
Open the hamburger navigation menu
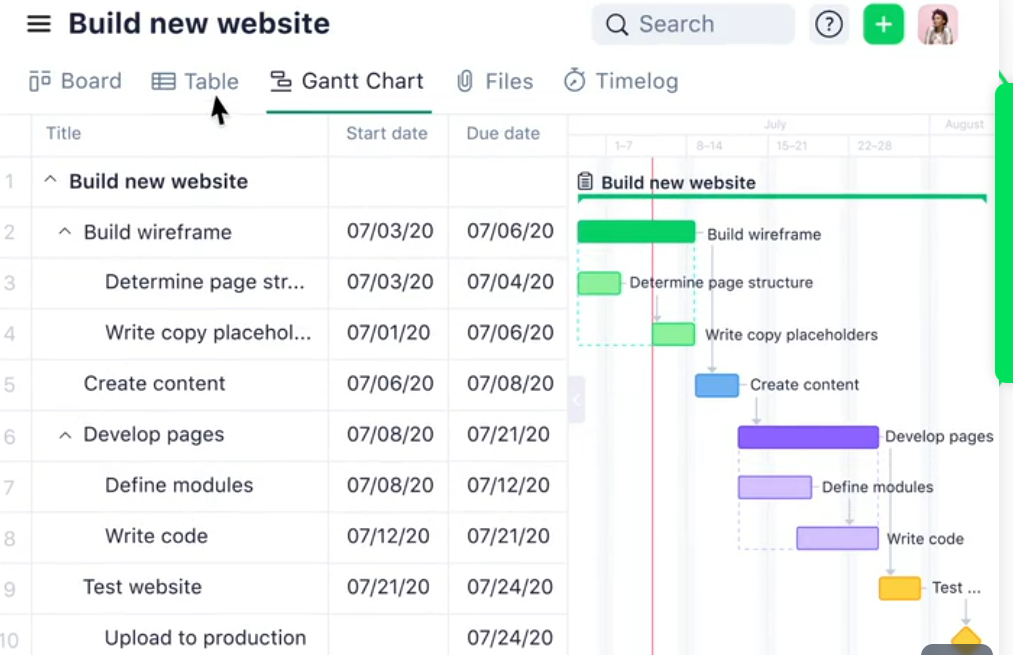point(38,23)
